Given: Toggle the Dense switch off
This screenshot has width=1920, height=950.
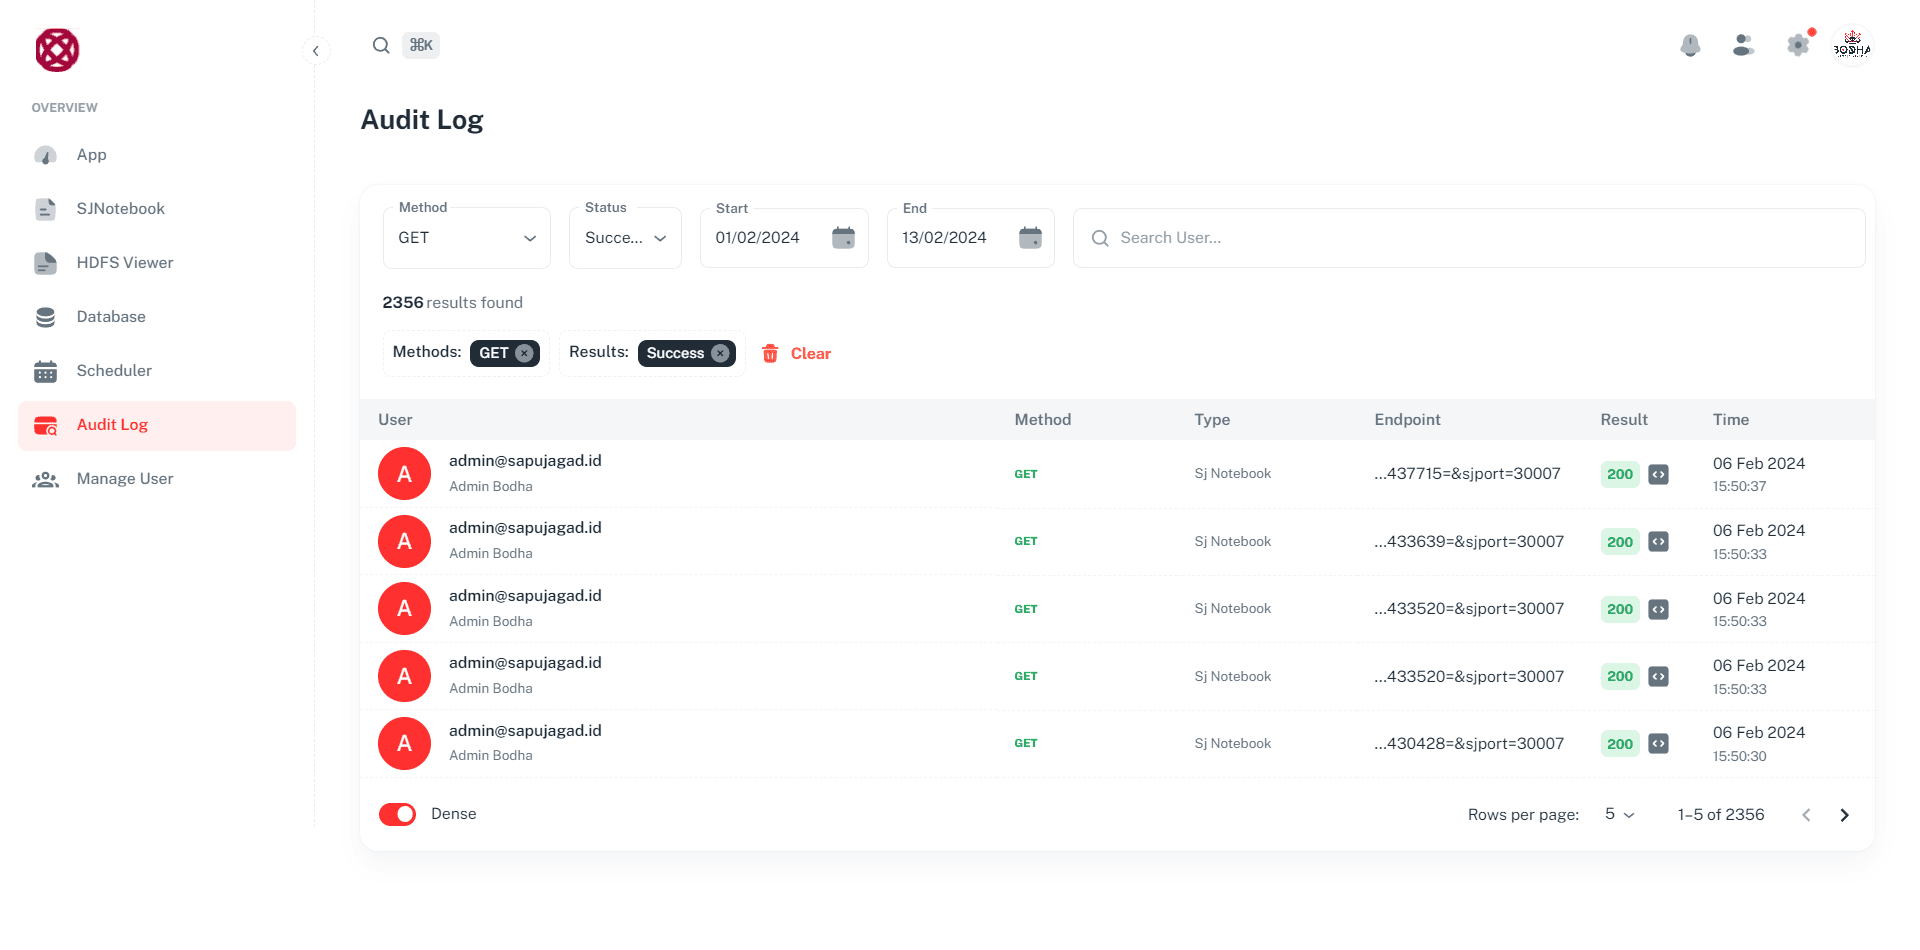Looking at the screenshot, I should [x=397, y=815].
